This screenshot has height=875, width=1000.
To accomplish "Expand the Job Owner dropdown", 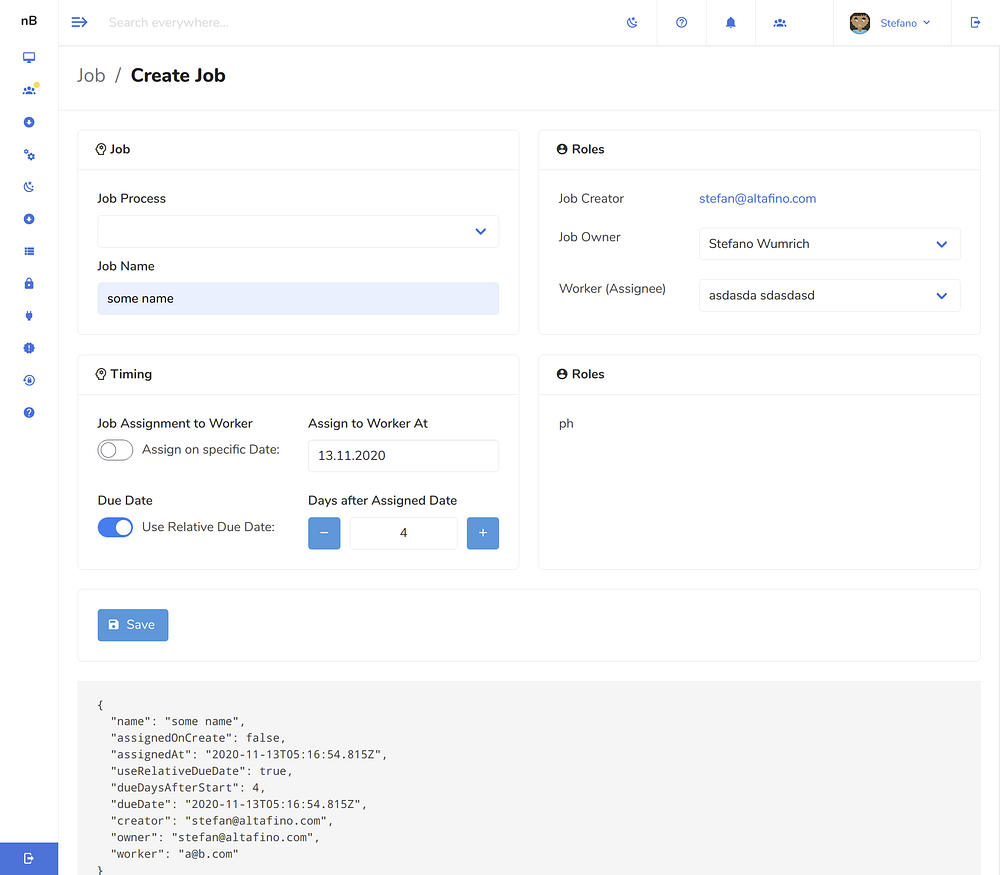I will pos(829,244).
